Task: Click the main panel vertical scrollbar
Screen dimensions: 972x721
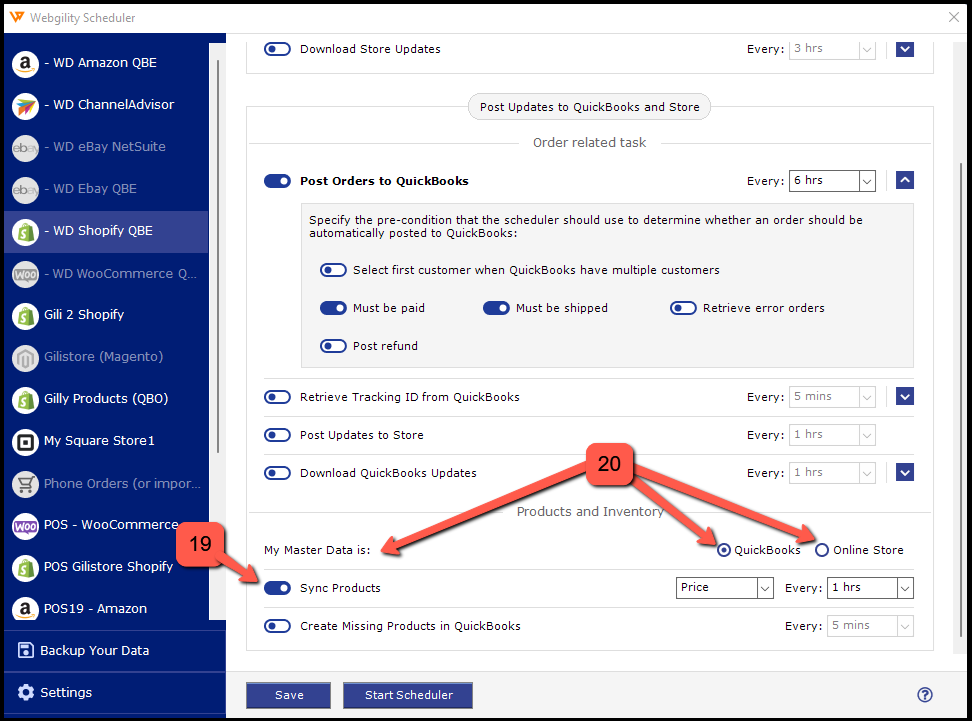Action: click(x=962, y=400)
